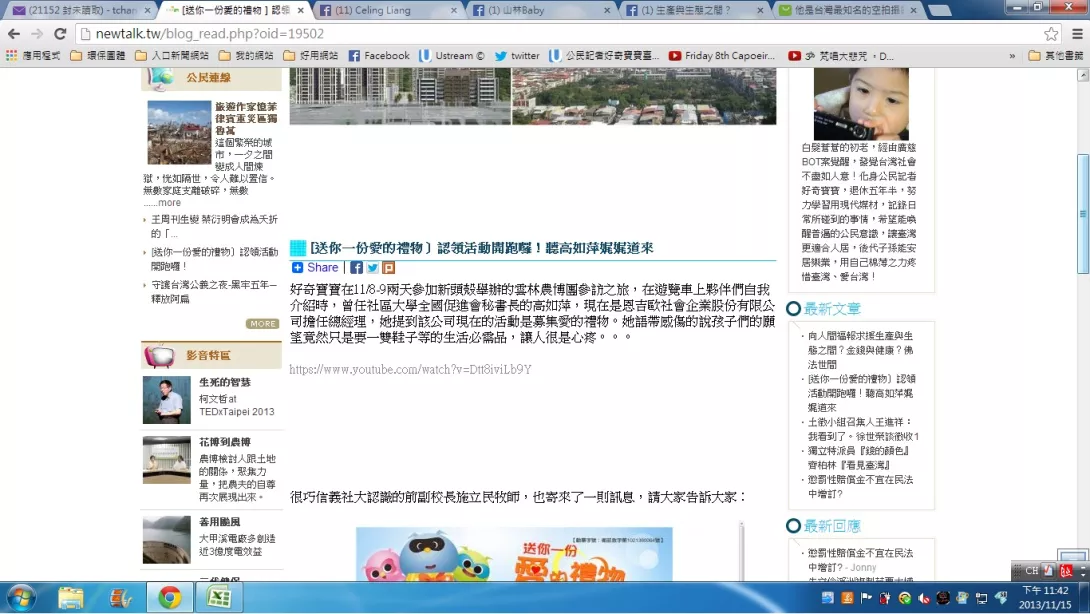This screenshot has height=614, width=1090.
Task: Open the 環保團體 bookmarks folder
Action: 97,56
